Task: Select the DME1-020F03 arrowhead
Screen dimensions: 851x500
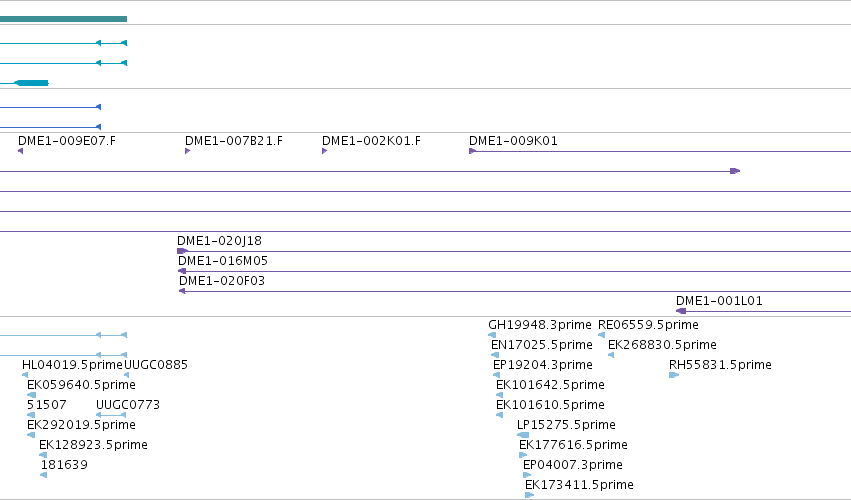Action: (182, 292)
